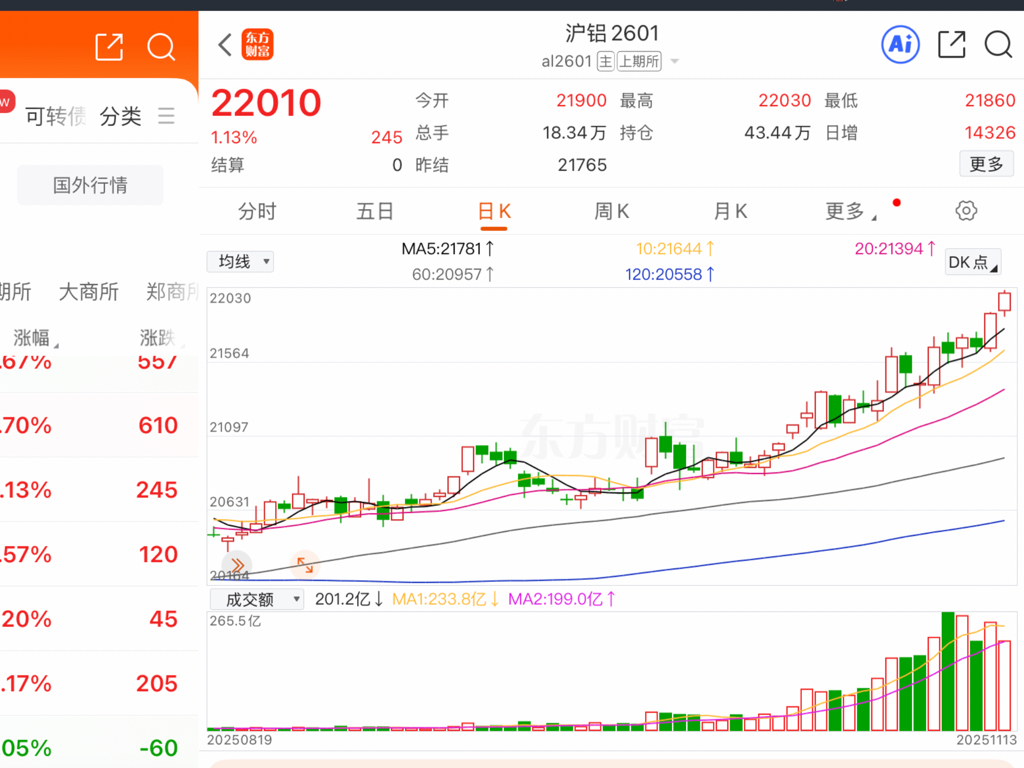Click the 60:20957 moving average label
Image resolution: width=1024 pixels, height=768 pixels.
(453, 274)
